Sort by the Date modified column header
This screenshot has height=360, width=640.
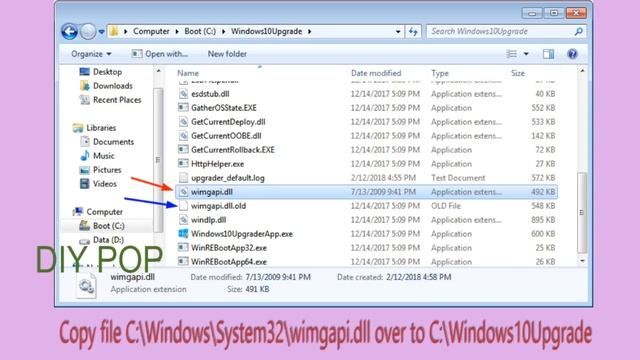pos(376,73)
